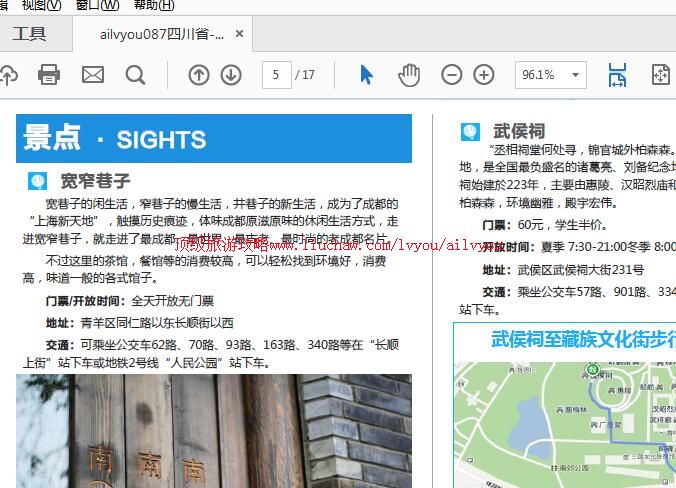
Task: Zoom out with the minus button
Action: [x=452, y=75]
